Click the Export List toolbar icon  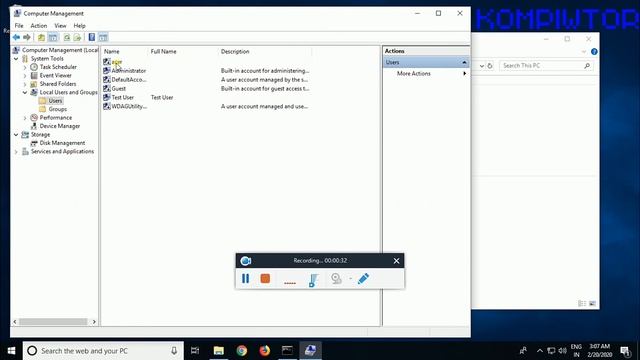point(77,38)
